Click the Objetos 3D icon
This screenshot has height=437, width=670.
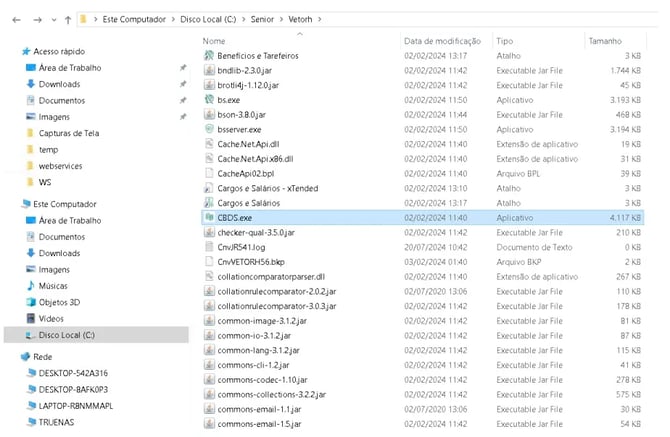[31, 302]
